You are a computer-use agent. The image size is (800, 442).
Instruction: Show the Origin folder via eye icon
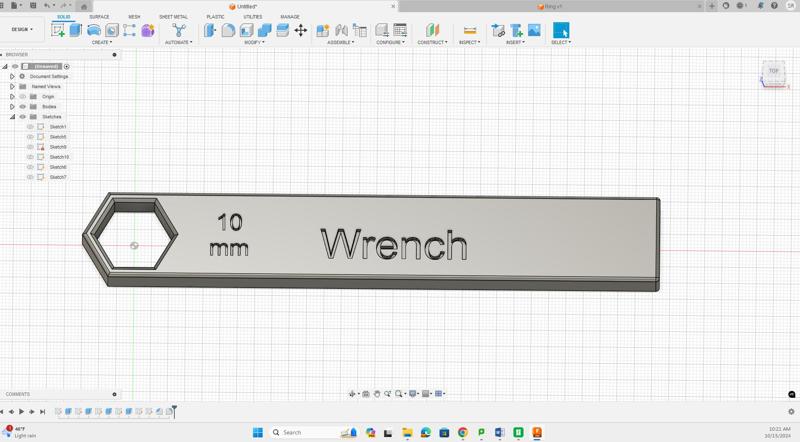coord(22,96)
